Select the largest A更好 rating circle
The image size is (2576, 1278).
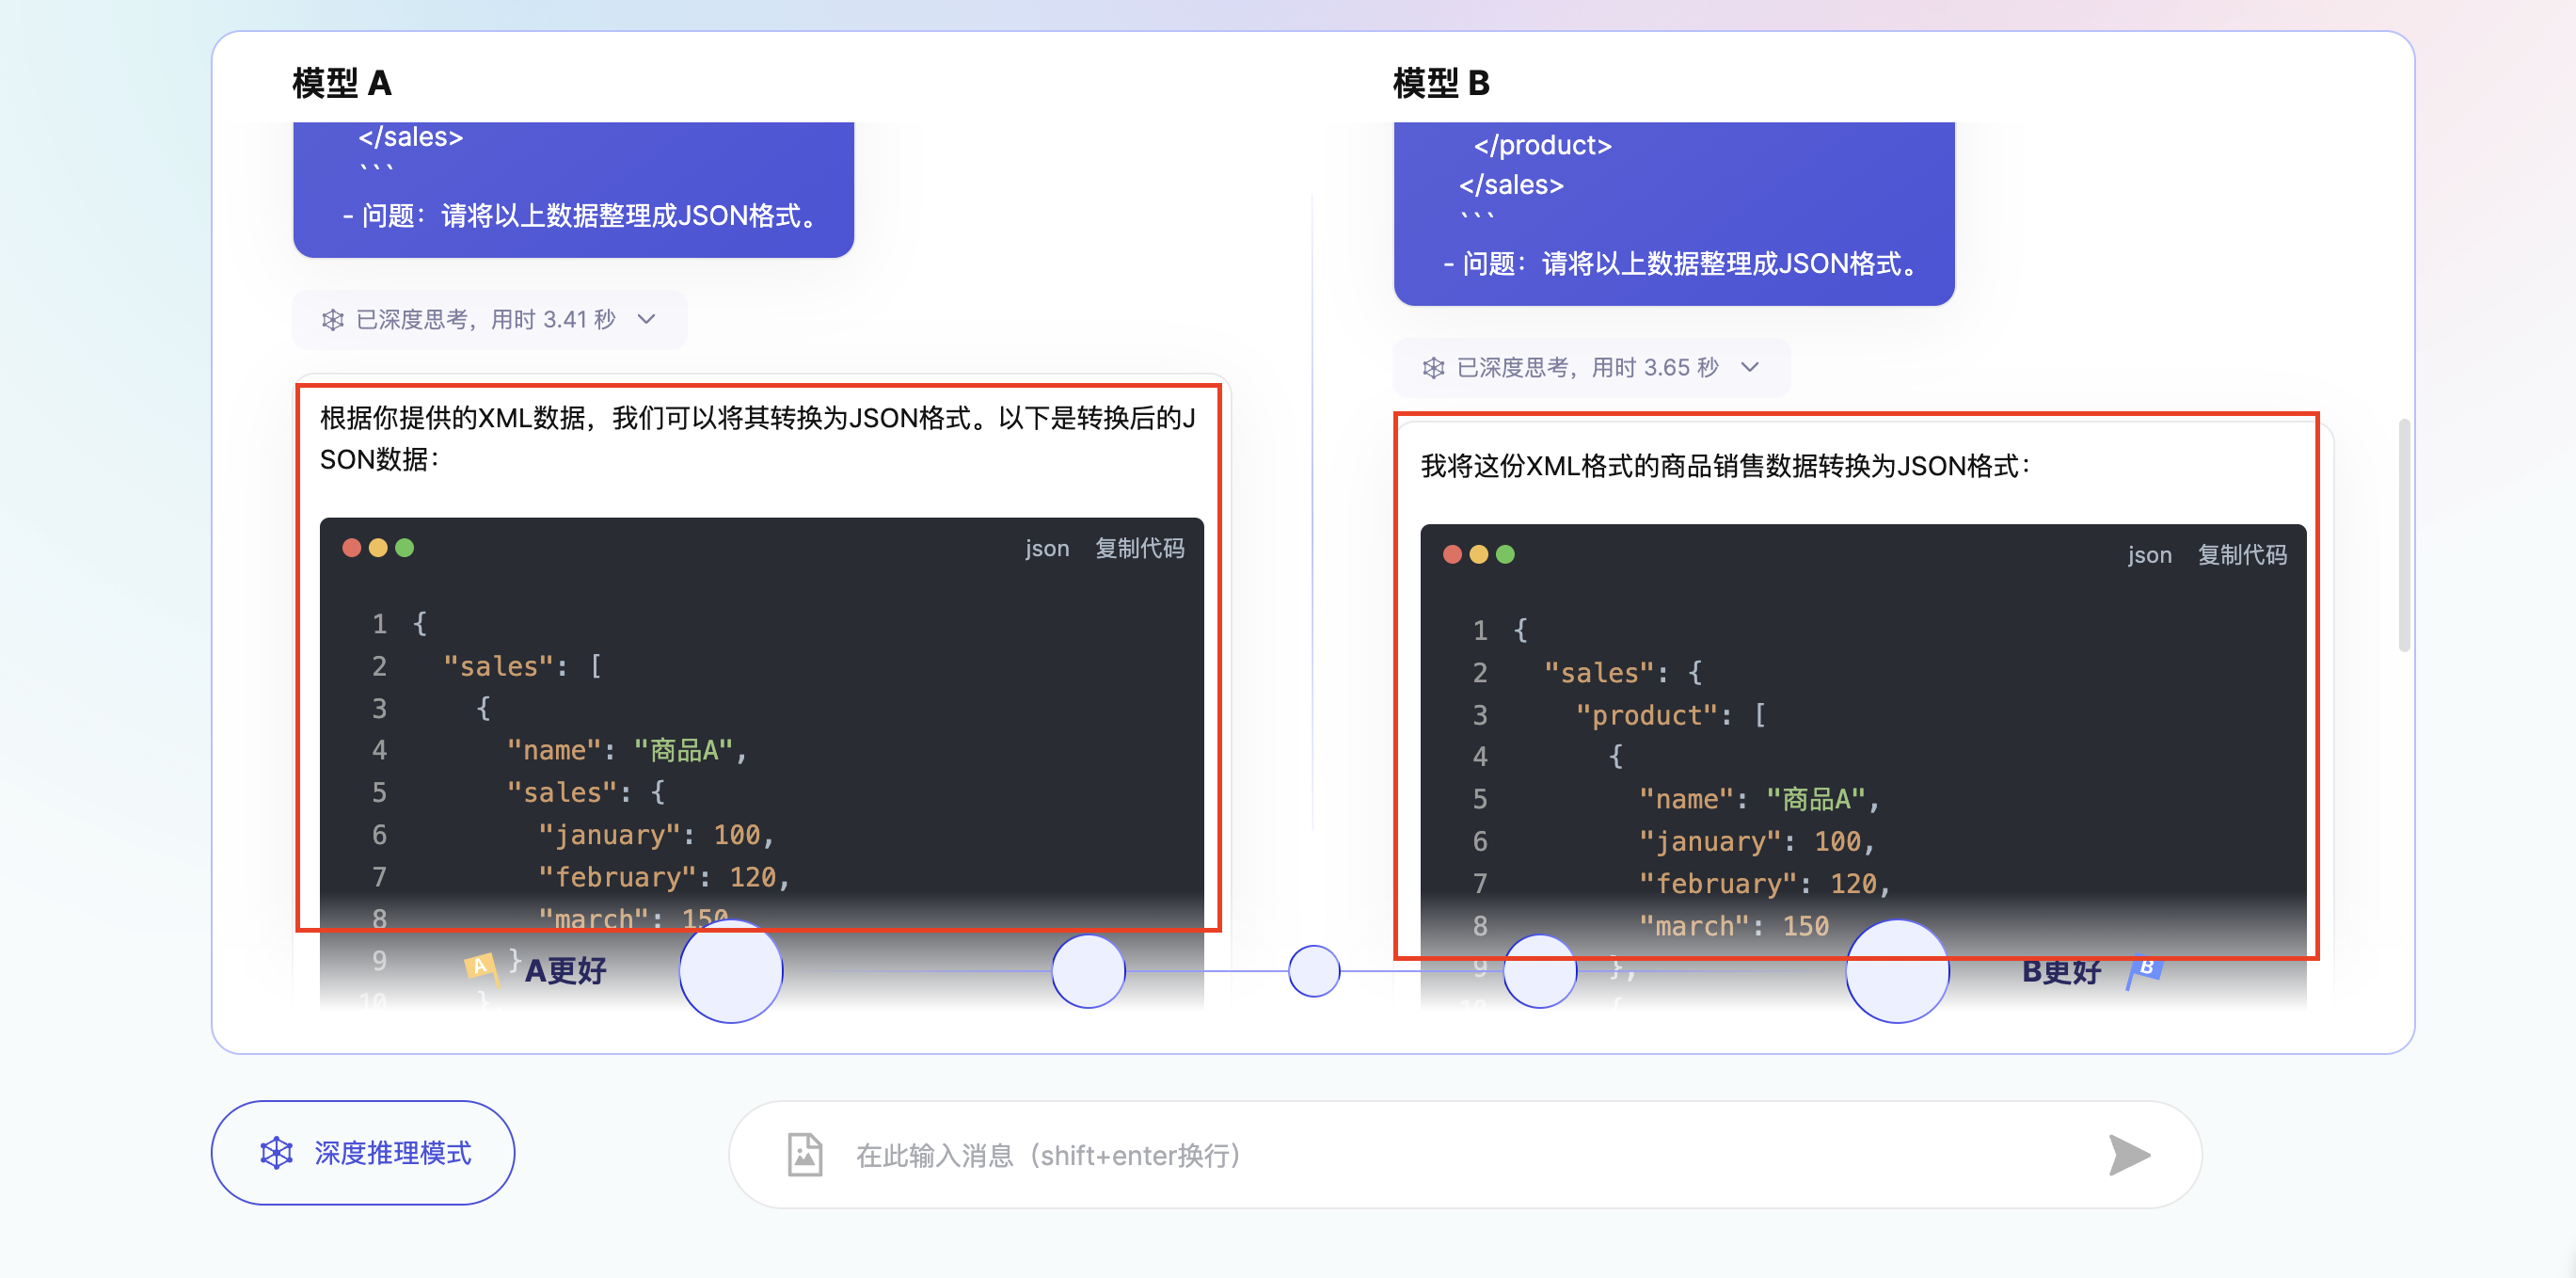pos(731,971)
